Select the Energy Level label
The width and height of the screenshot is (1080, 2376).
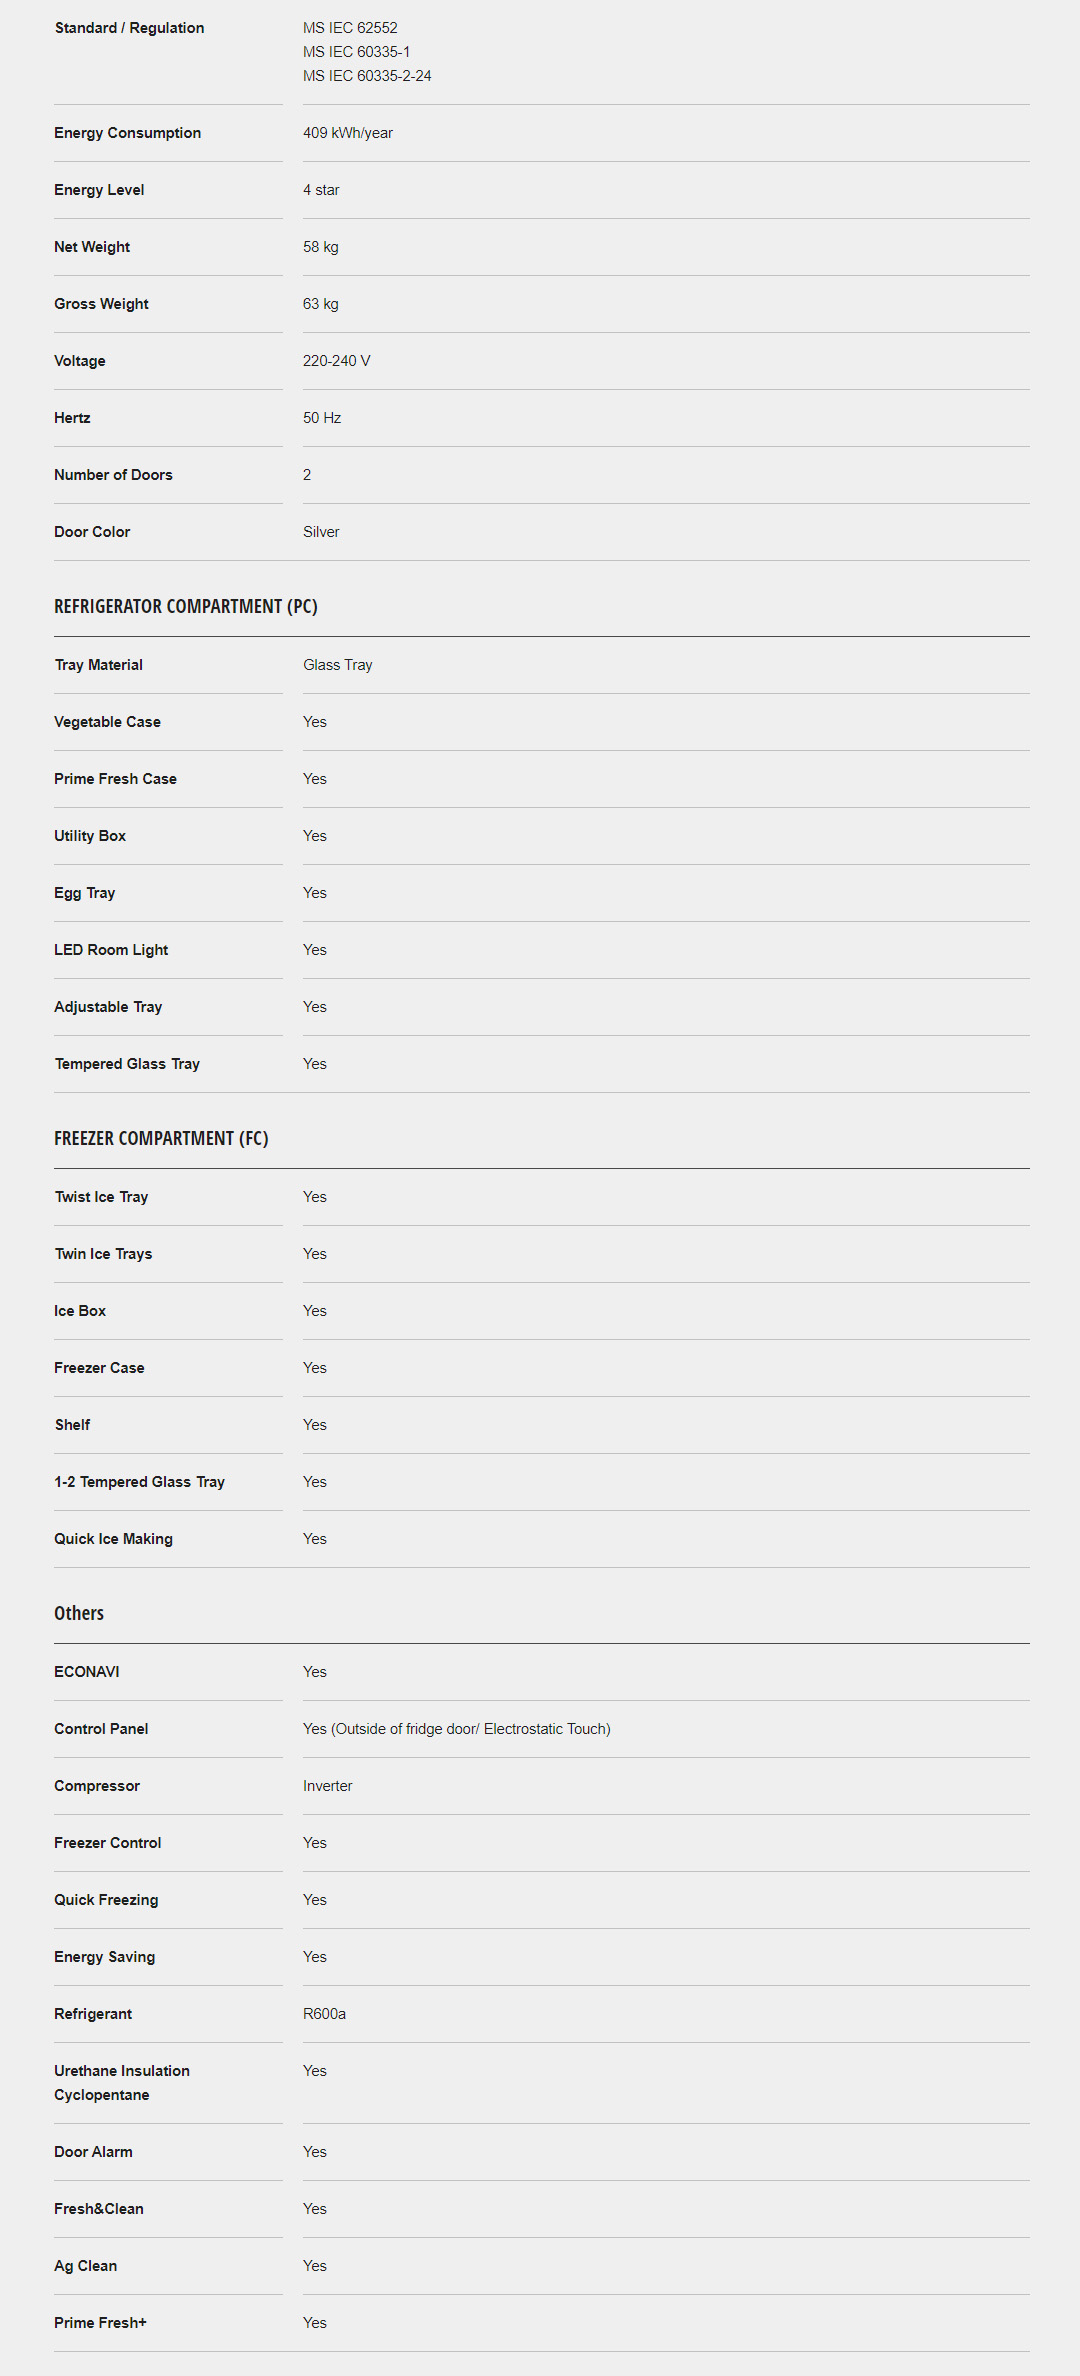tap(99, 190)
